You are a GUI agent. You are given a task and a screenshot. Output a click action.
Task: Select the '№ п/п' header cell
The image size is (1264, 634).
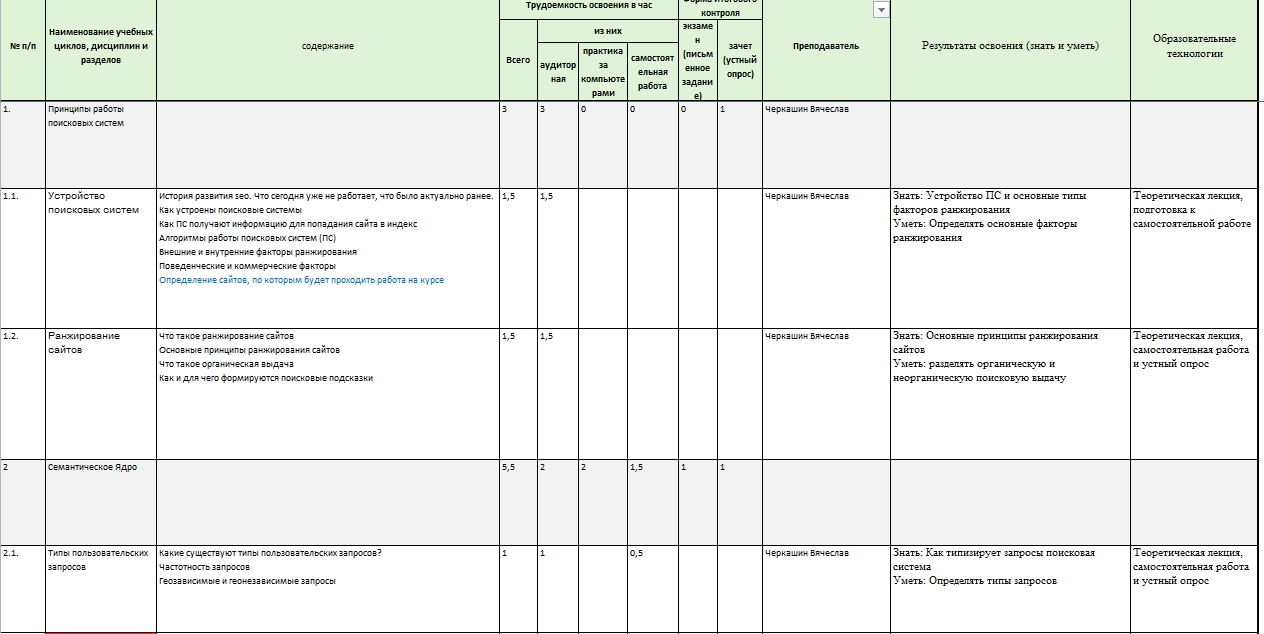(x=23, y=46)
